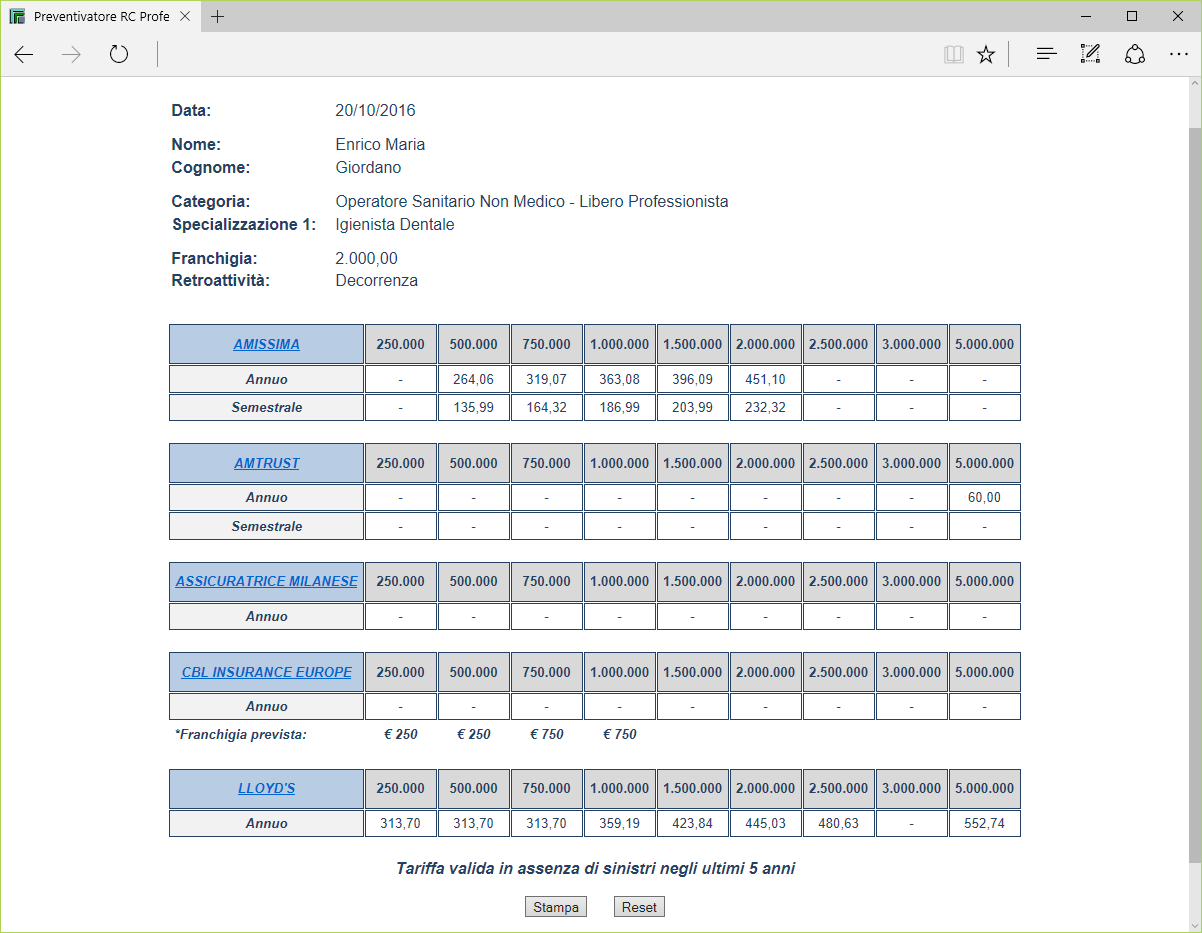The image size is (1202, 933).
Task: Select Amissima annual price 451,10
Action: 766,379
